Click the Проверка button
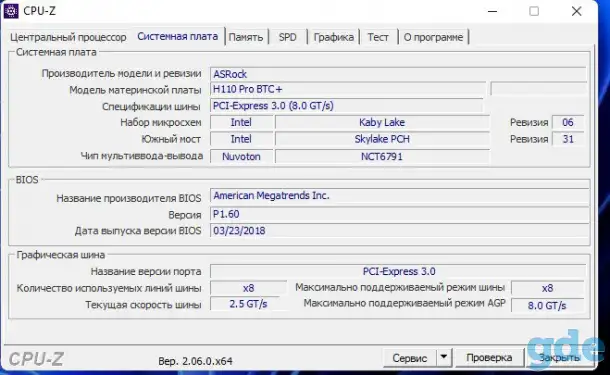Image resolution: width=610 pixels, height=375 pixels. click(x=489, y=357)
